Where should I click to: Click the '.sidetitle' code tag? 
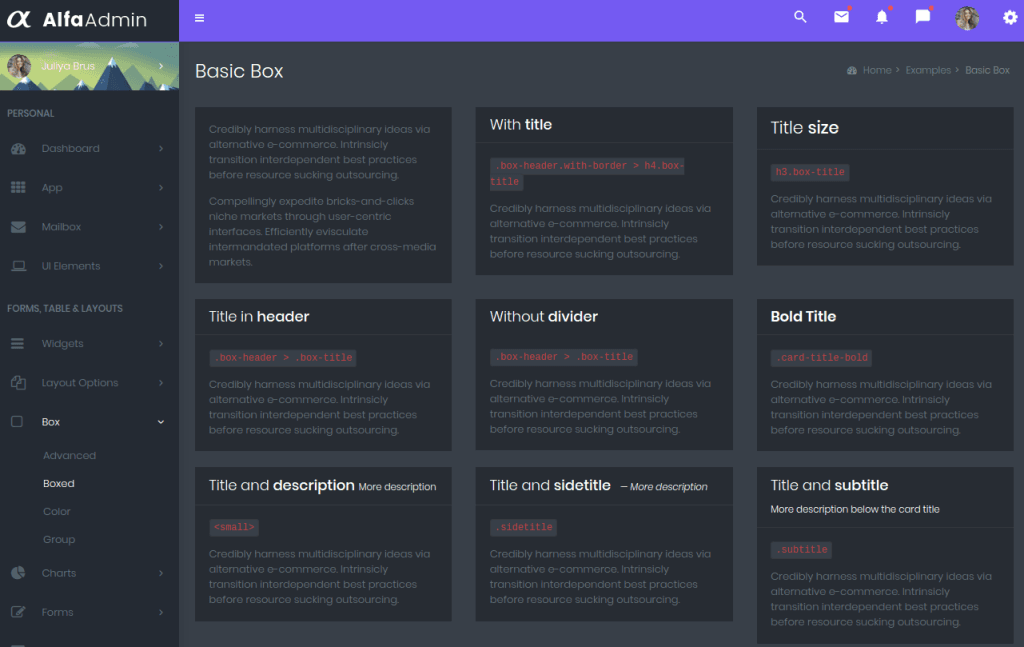[x=523, y=528]
